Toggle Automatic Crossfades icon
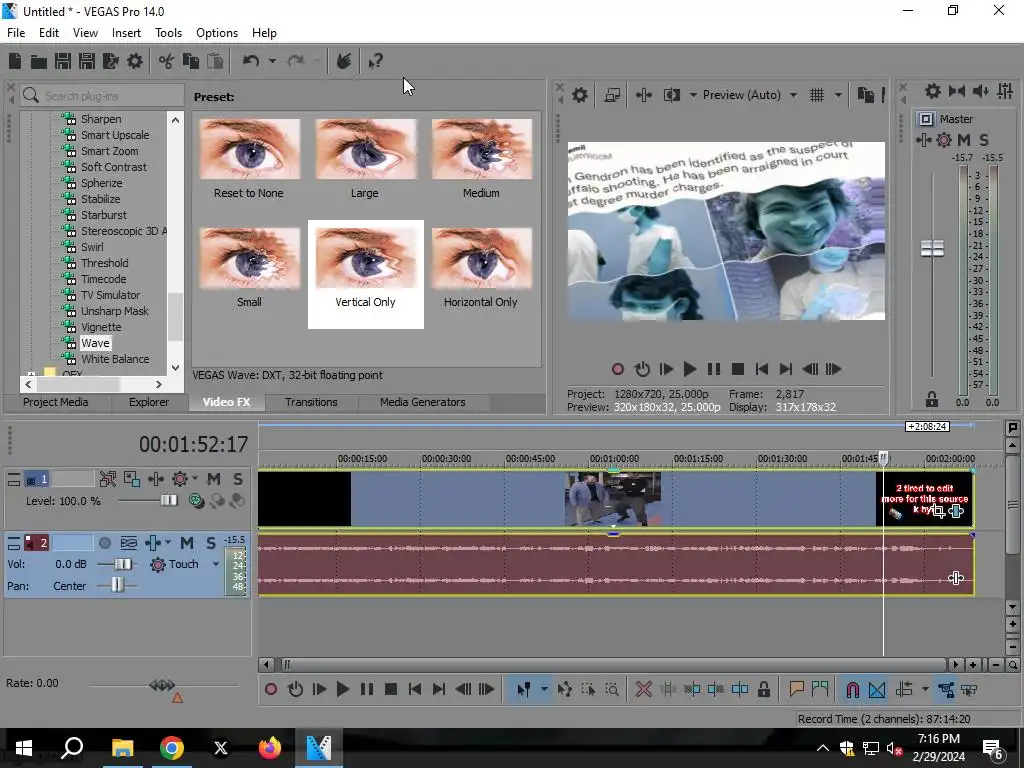This screenshot has width=1024, height=768. pyautogui.click(x=877, y=689)
